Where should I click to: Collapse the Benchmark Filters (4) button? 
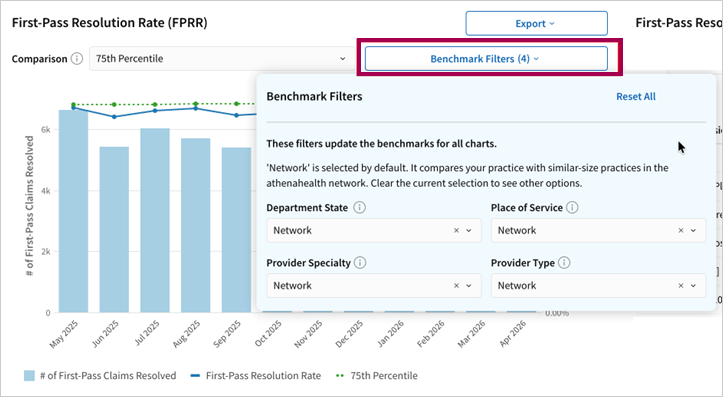(x=486, y=59)
